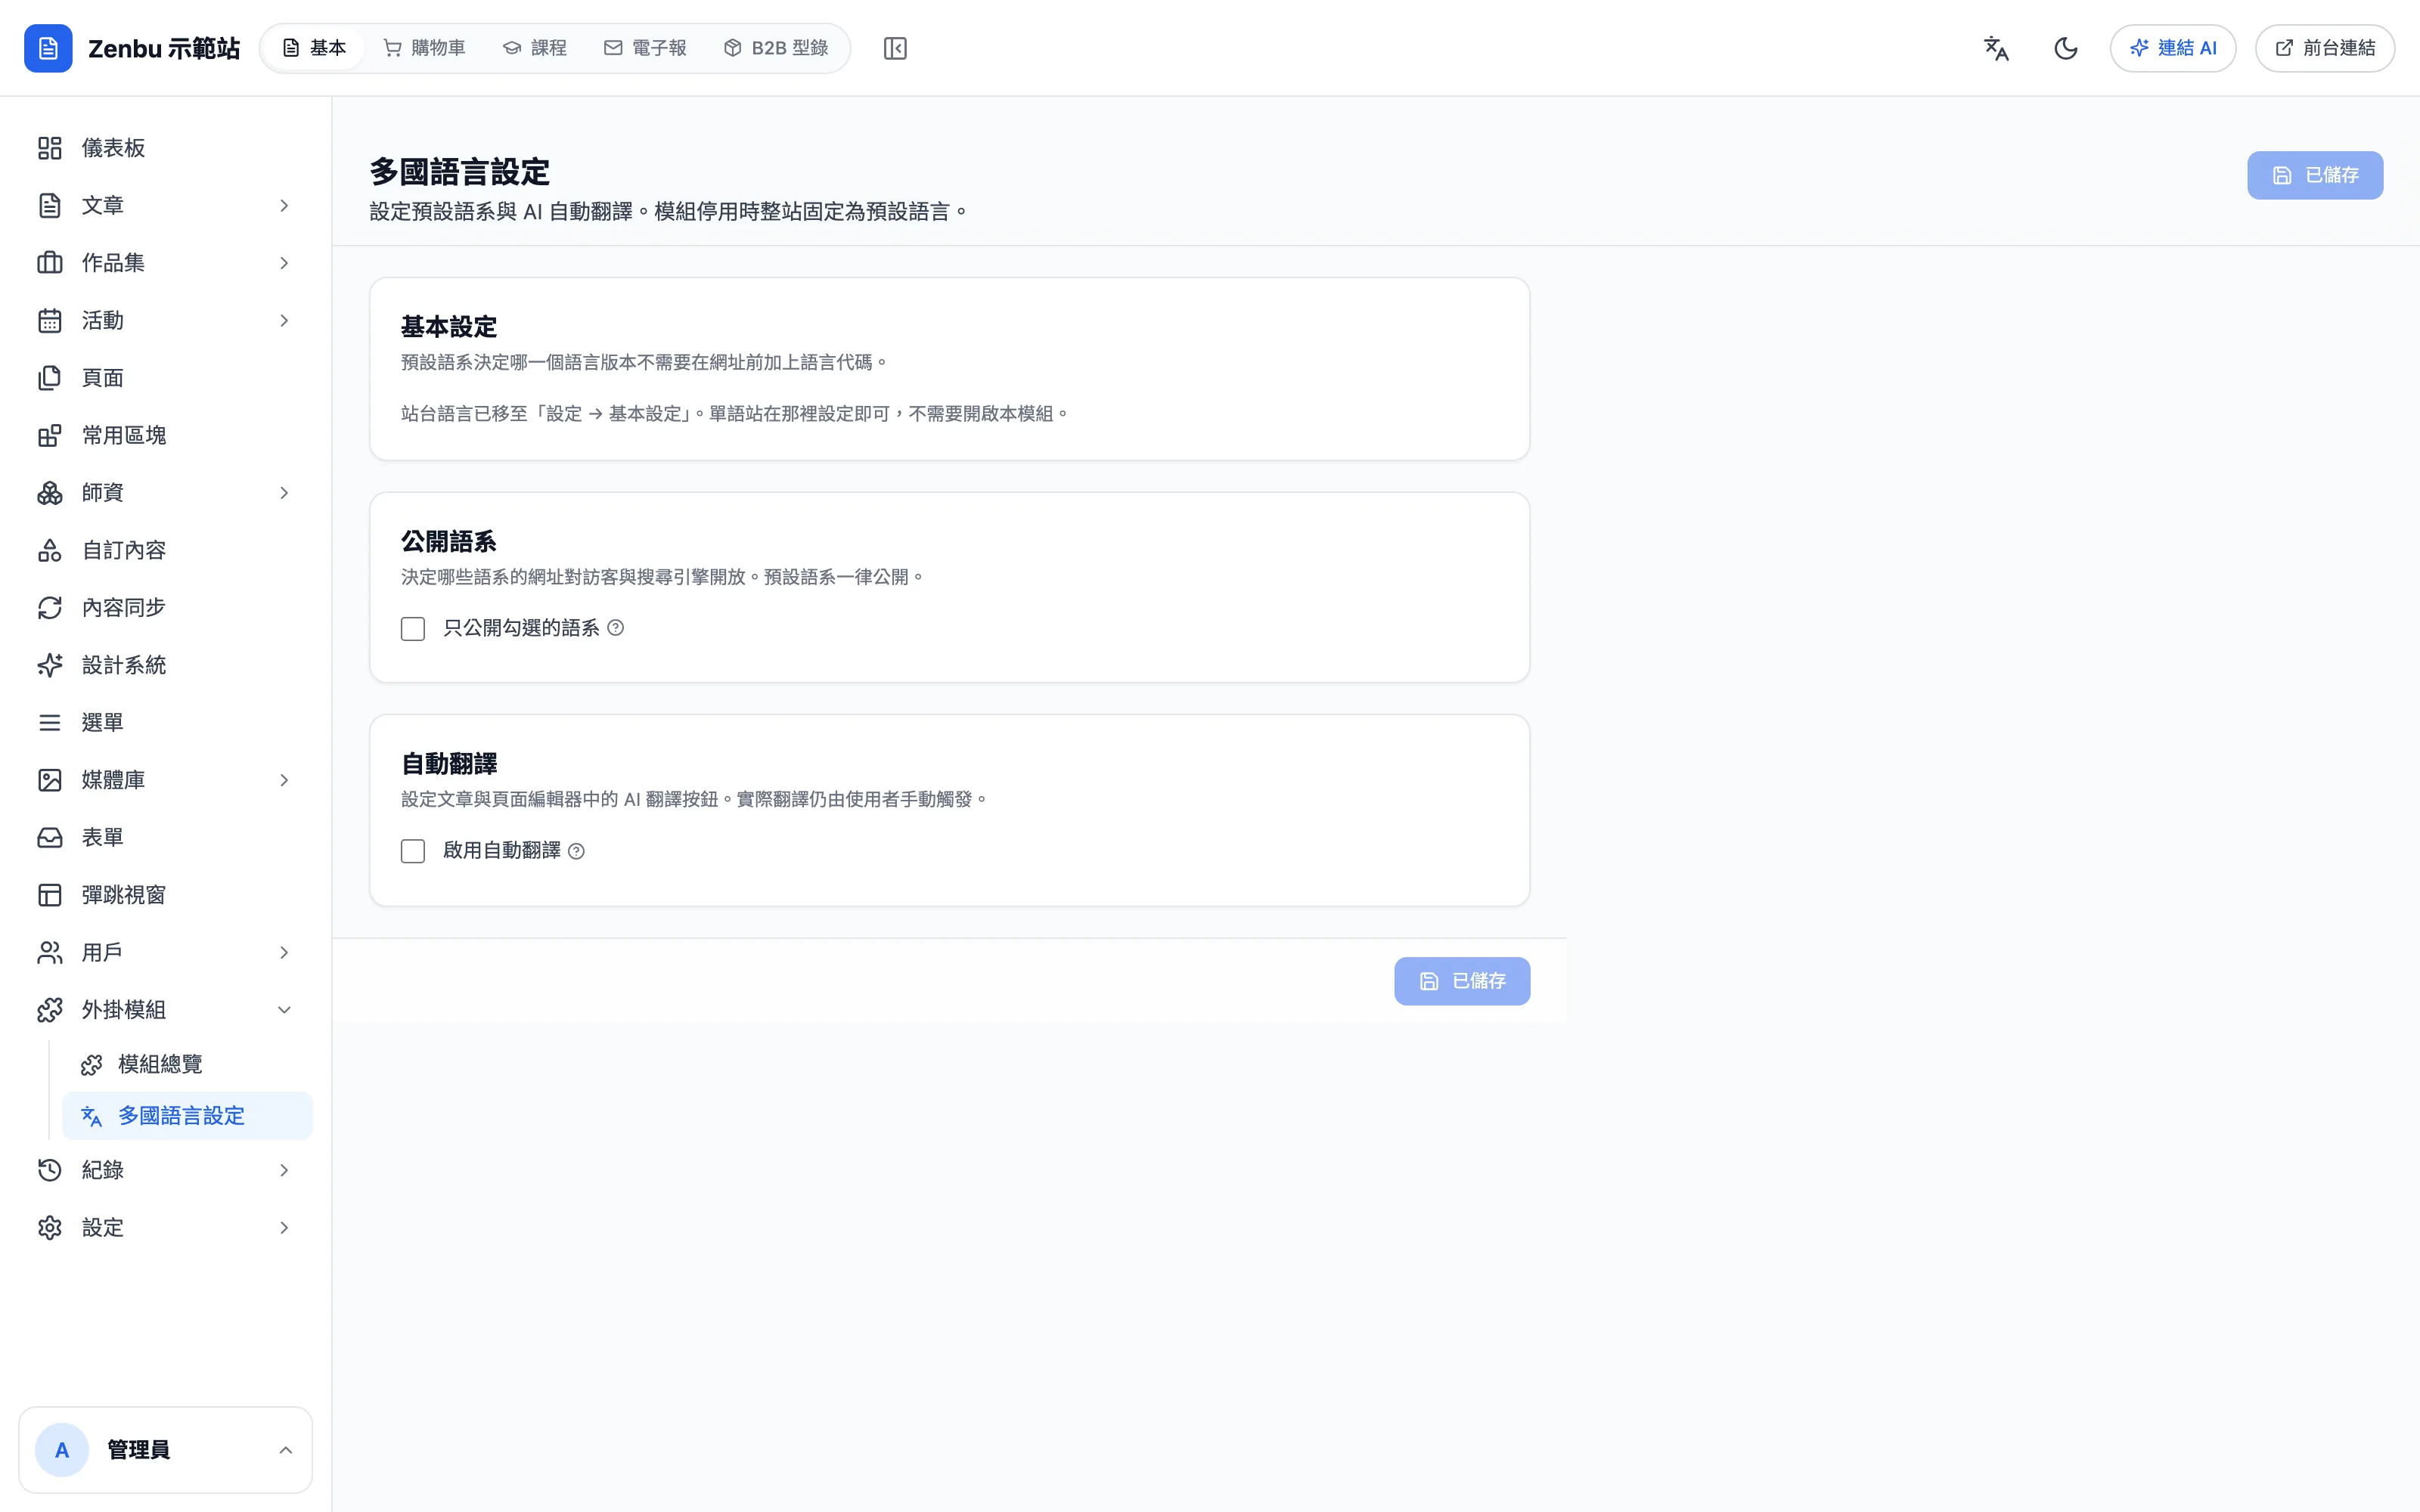Switch to 基本 tab
2420x1512 pixels.
pos(314,48)
